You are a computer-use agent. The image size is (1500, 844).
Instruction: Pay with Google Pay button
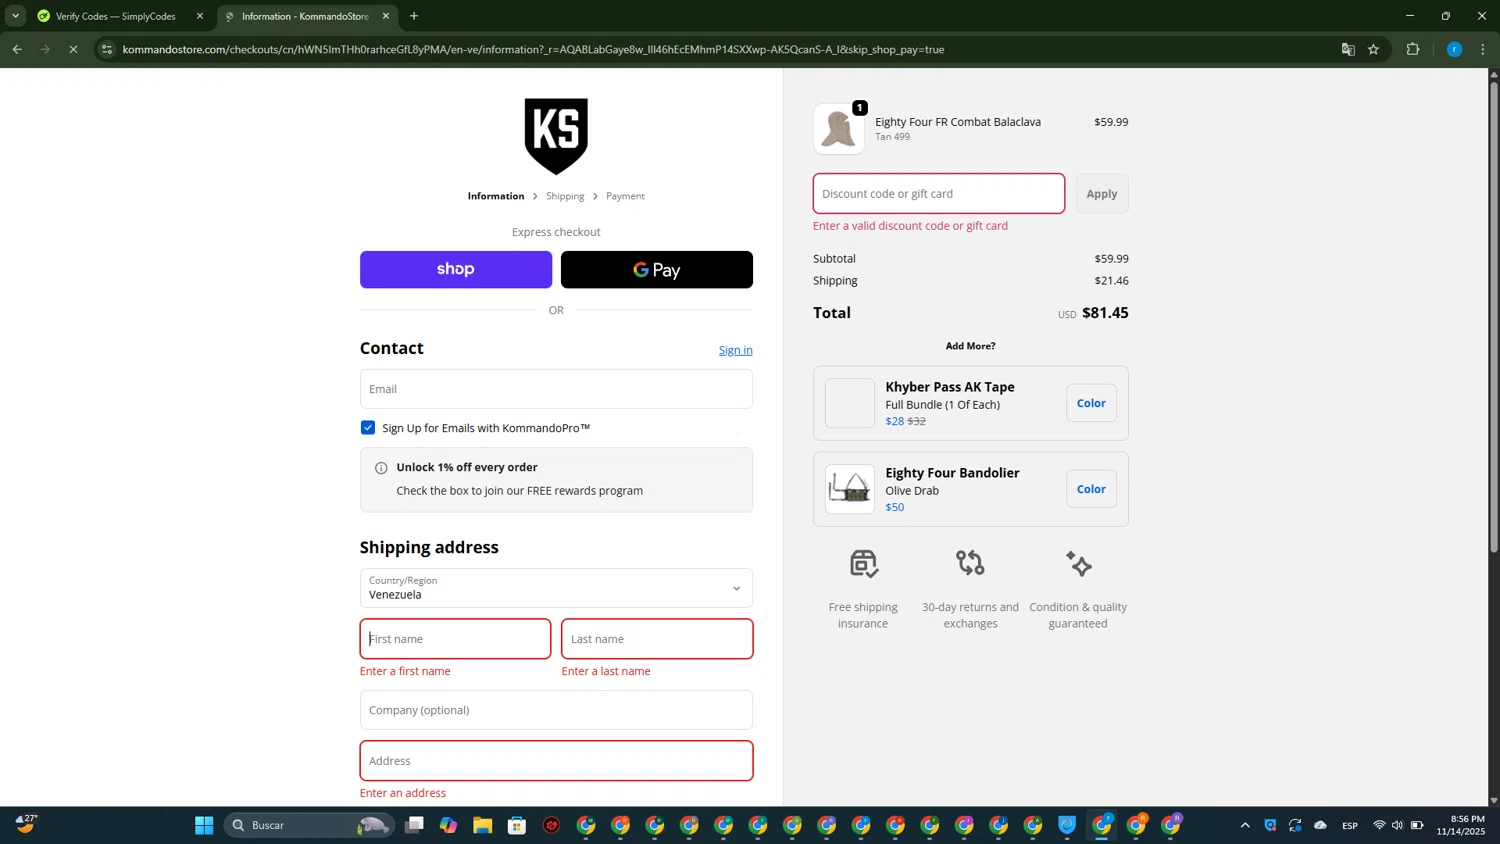click(657, 270)
